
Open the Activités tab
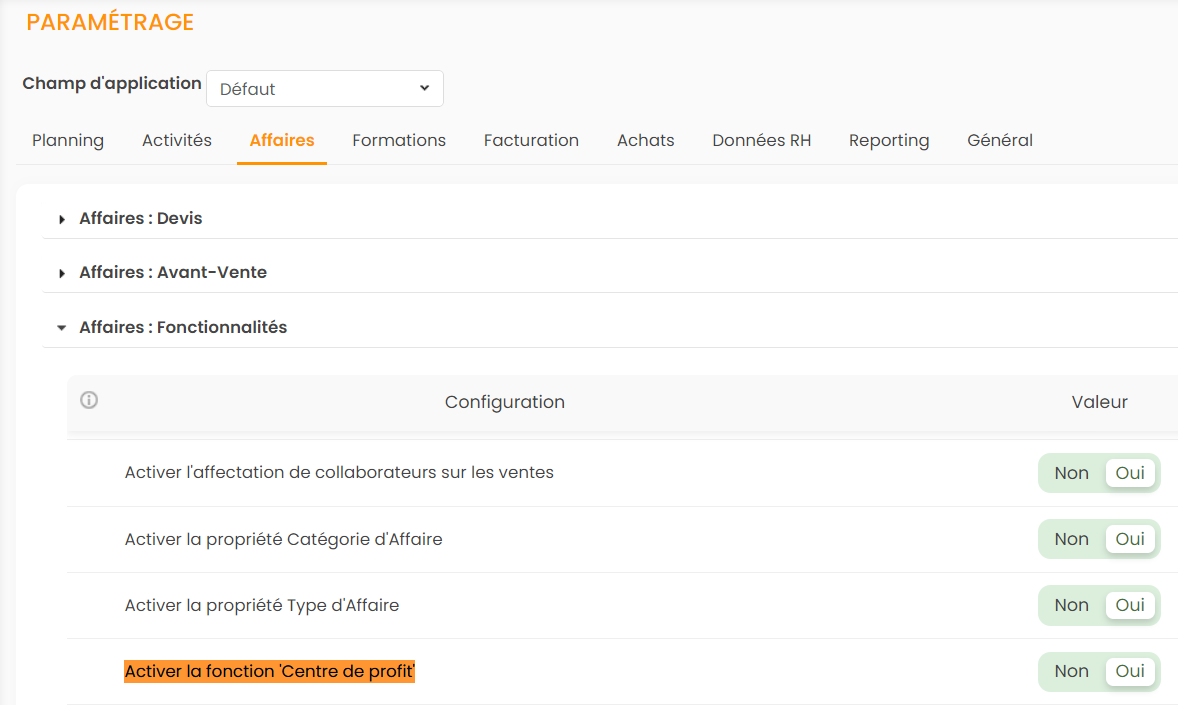pos(177,141)
